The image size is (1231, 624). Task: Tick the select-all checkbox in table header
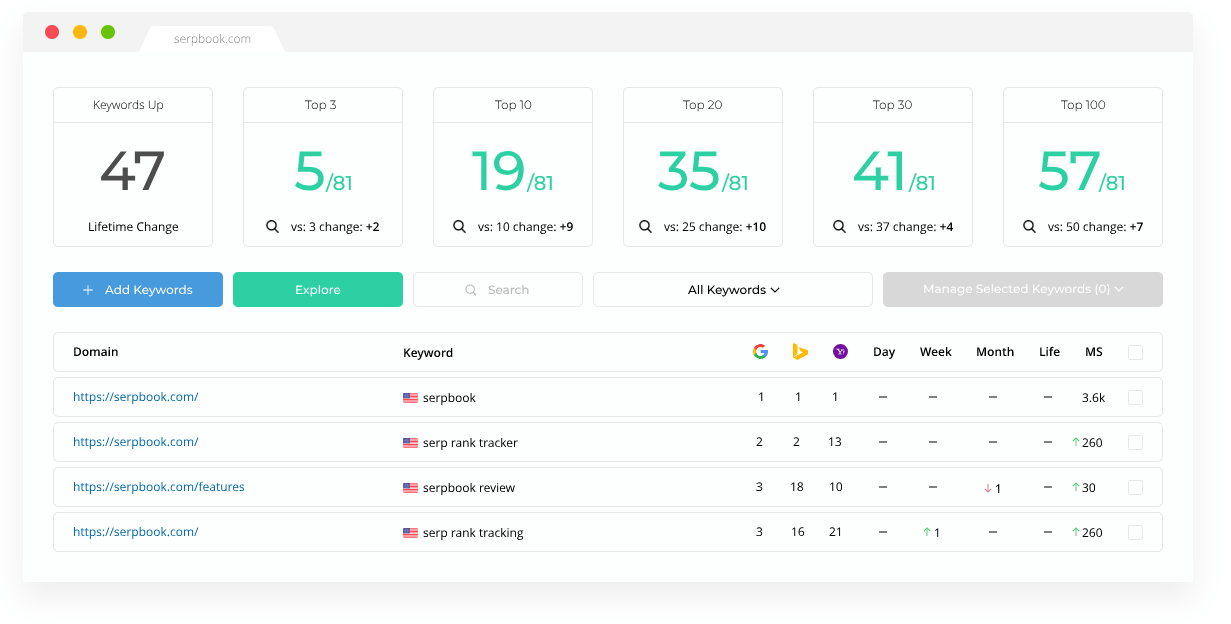pos(1135,352)
